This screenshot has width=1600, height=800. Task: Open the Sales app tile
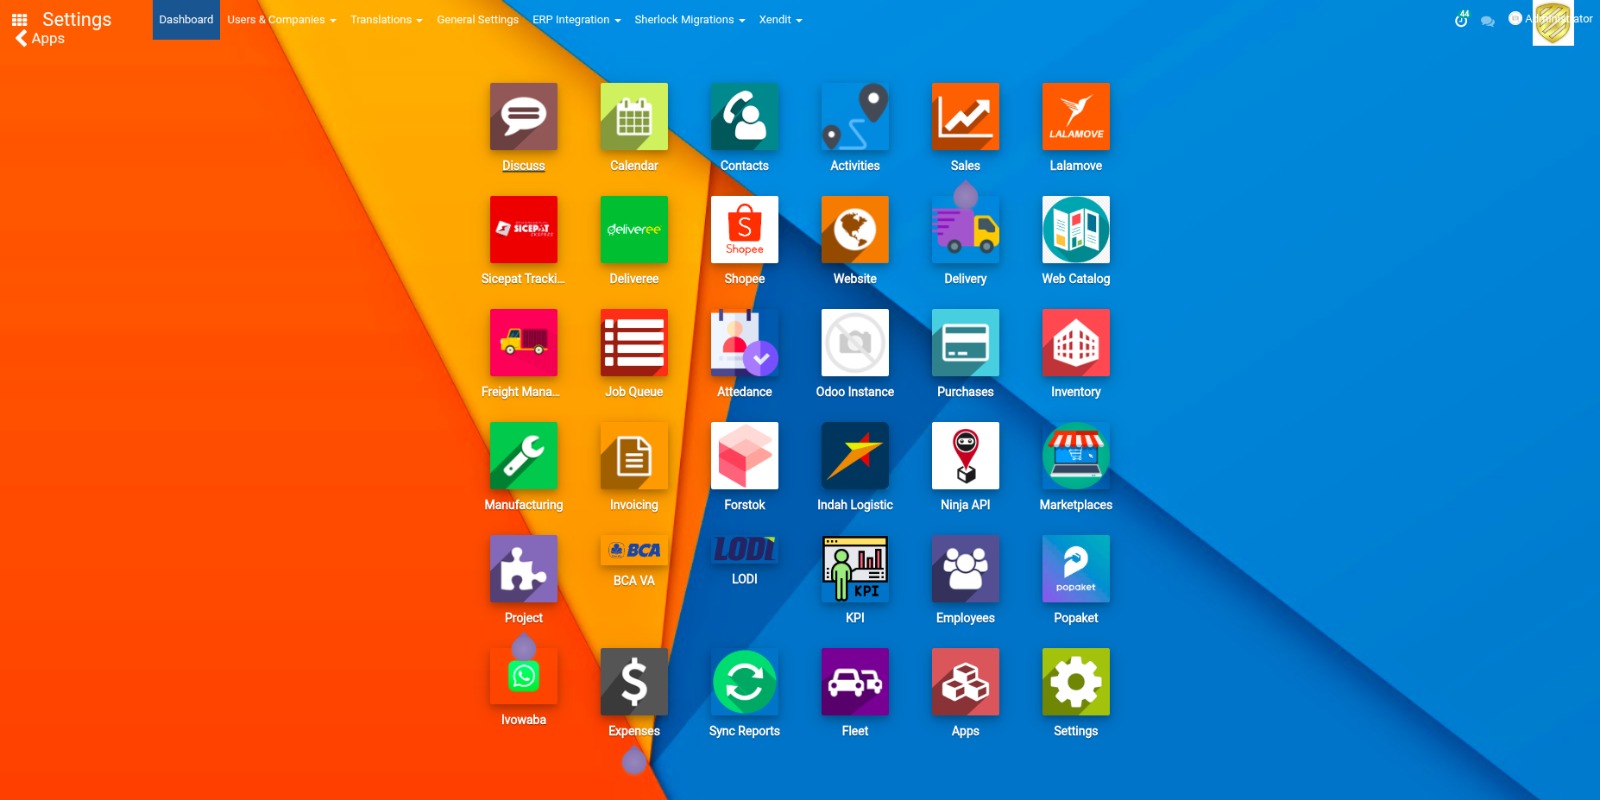(x=965, y=117)
